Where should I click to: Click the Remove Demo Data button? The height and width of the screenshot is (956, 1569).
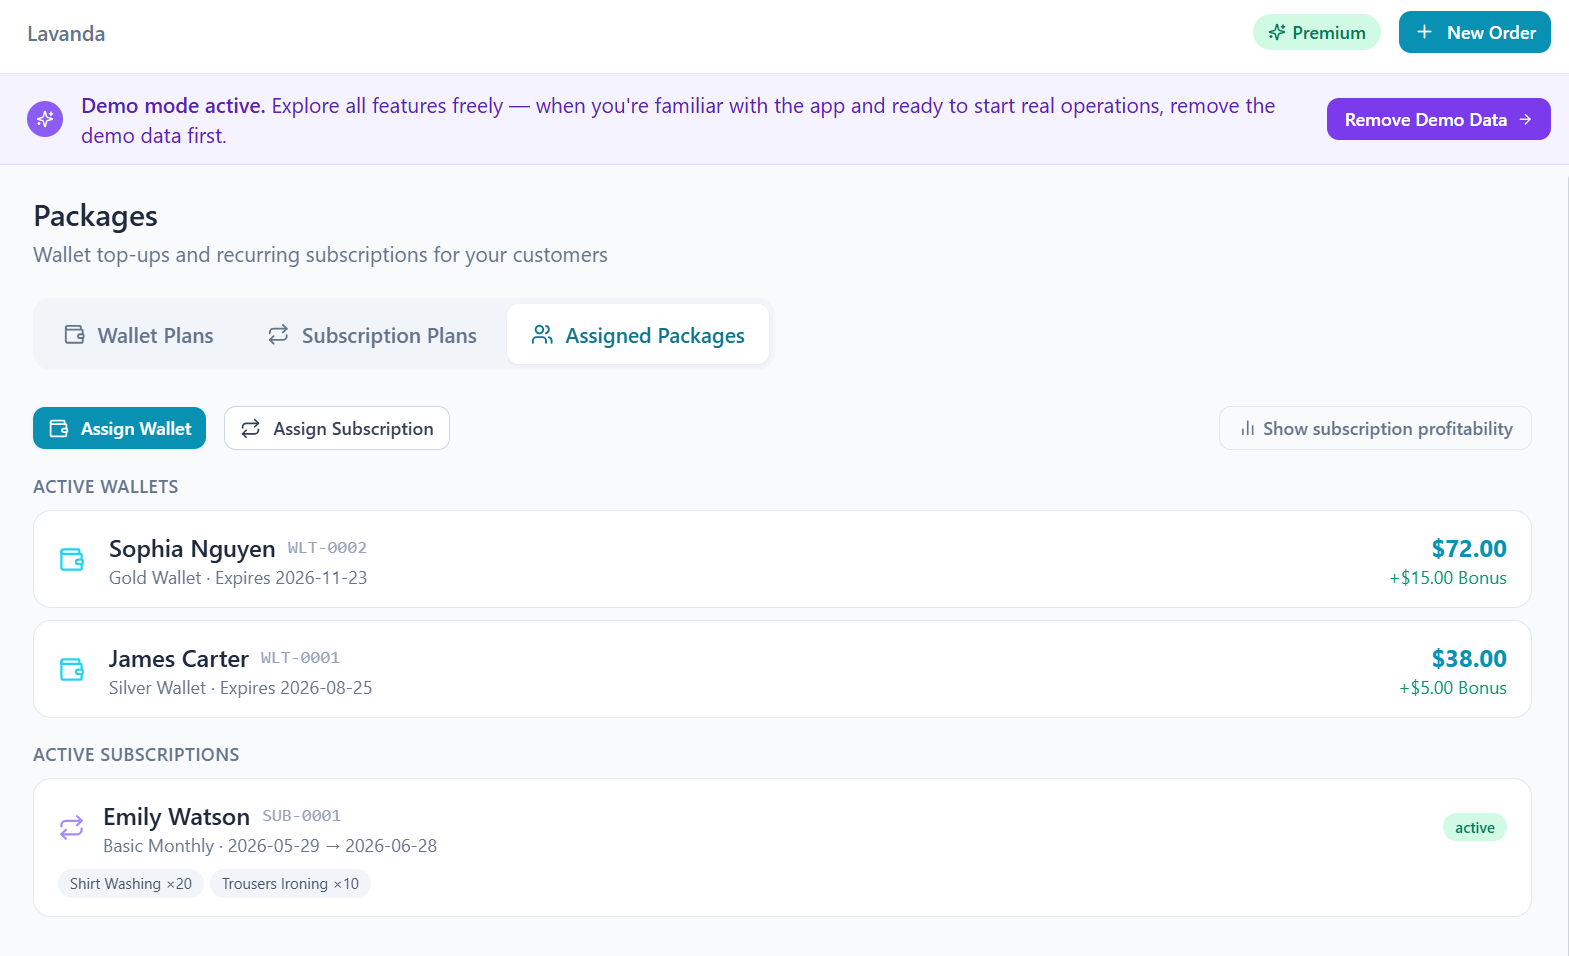pyautogui.click(x=1439, y=119)
